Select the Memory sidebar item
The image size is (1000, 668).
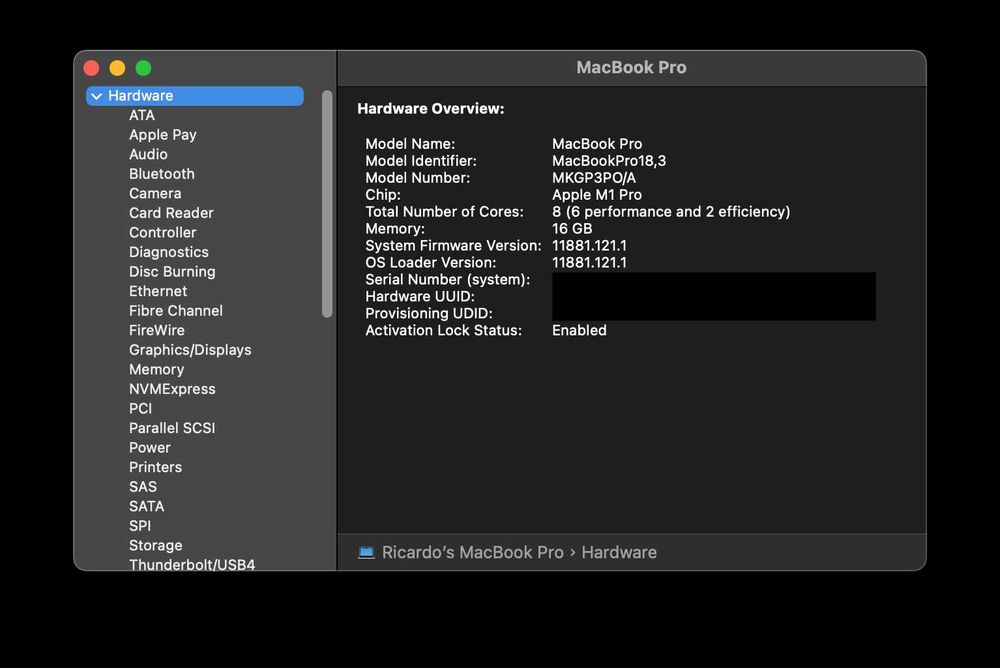pyautogui.click(x=156, y=369)
